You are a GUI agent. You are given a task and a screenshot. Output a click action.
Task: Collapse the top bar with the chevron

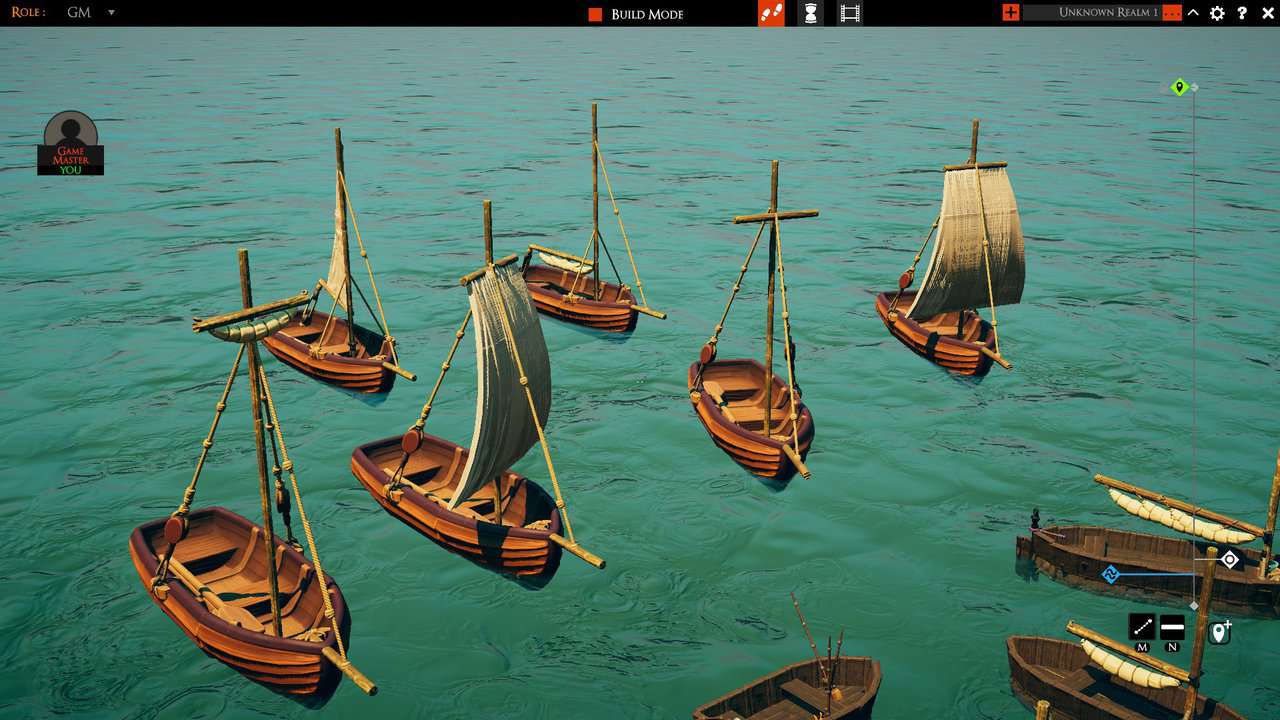click(1194, 13)
